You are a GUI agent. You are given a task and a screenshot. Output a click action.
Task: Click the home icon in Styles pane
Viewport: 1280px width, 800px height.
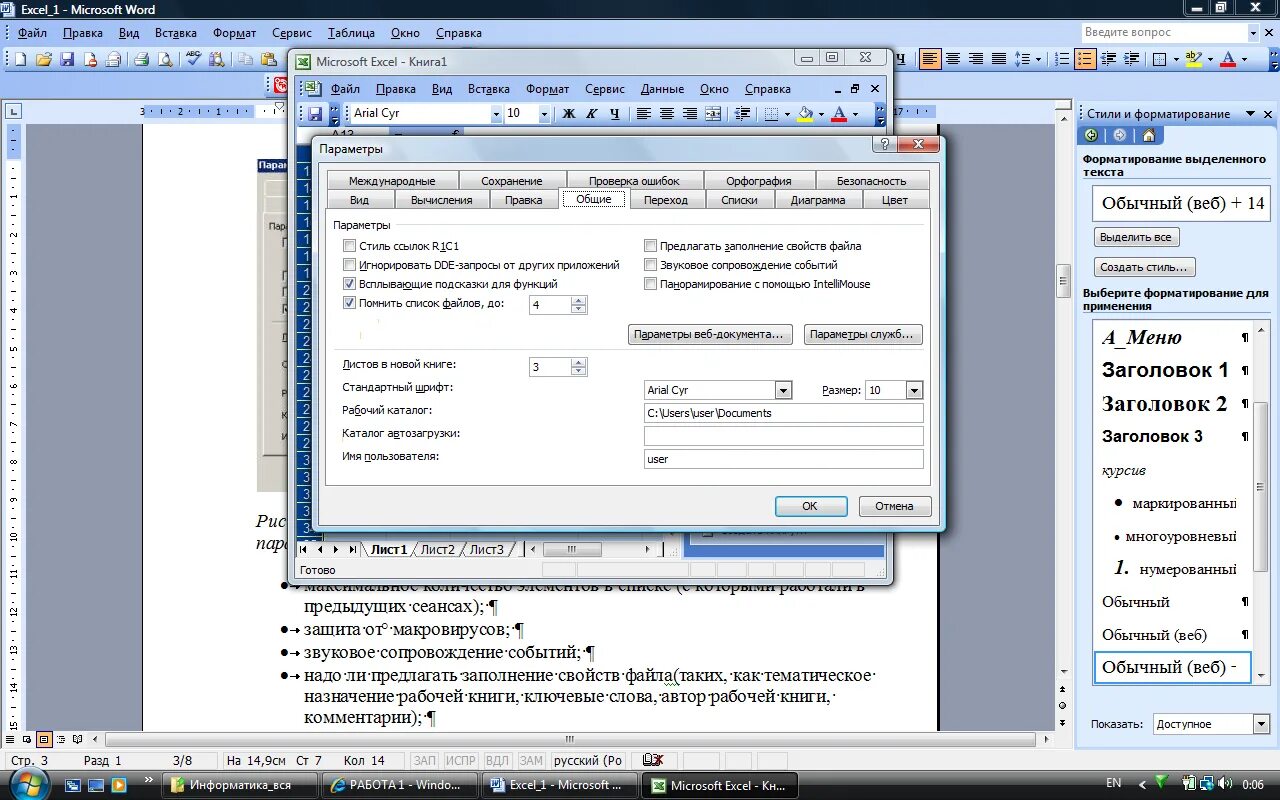[x=1148, y=136]
